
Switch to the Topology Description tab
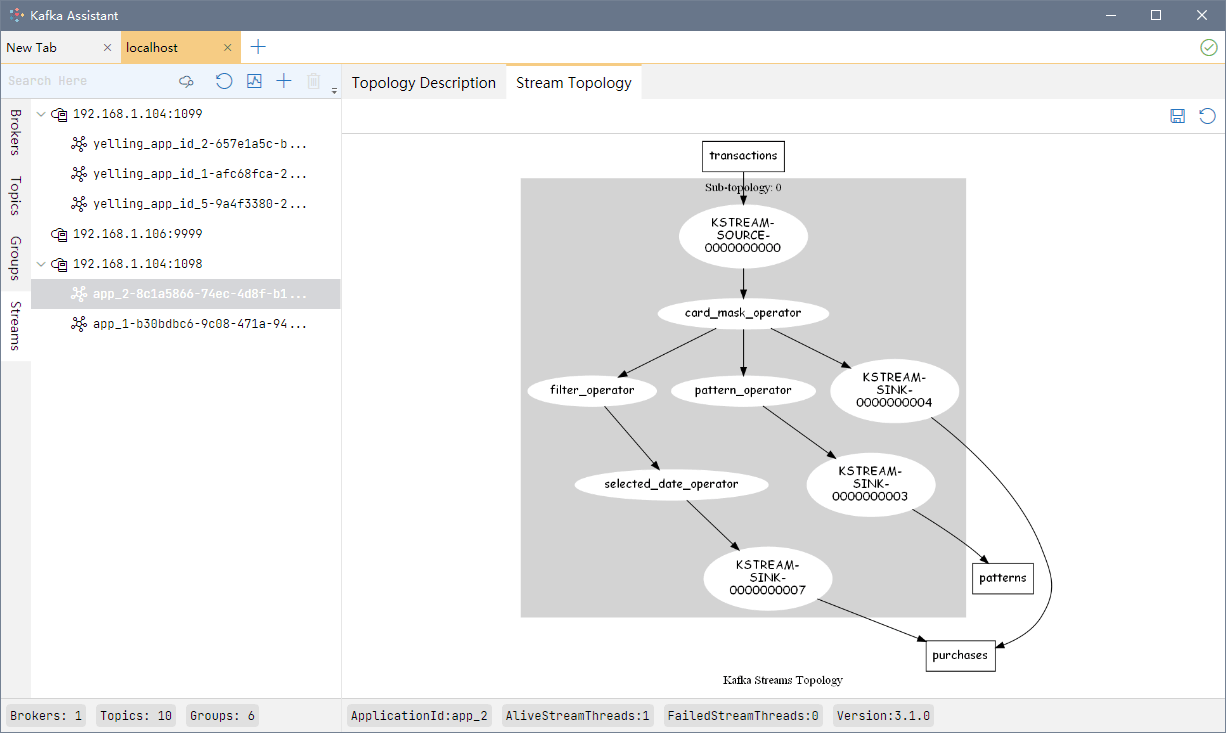tap(424, 83)
